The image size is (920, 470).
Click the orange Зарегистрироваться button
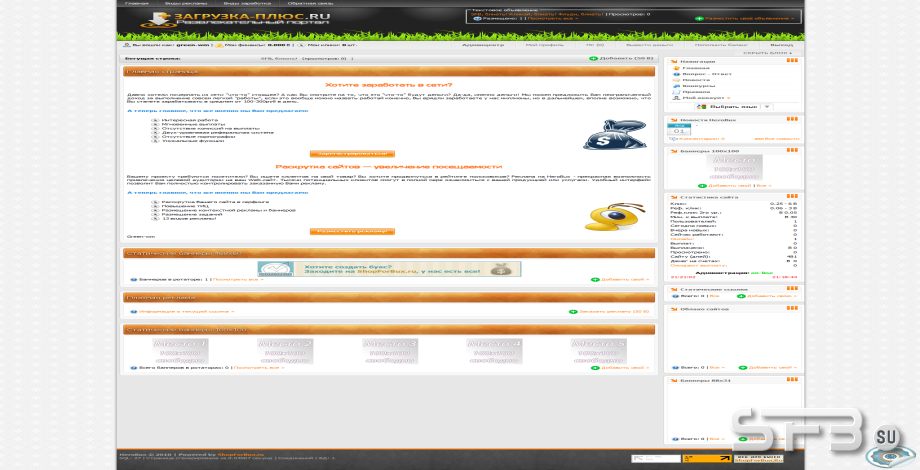pos(352,154)
